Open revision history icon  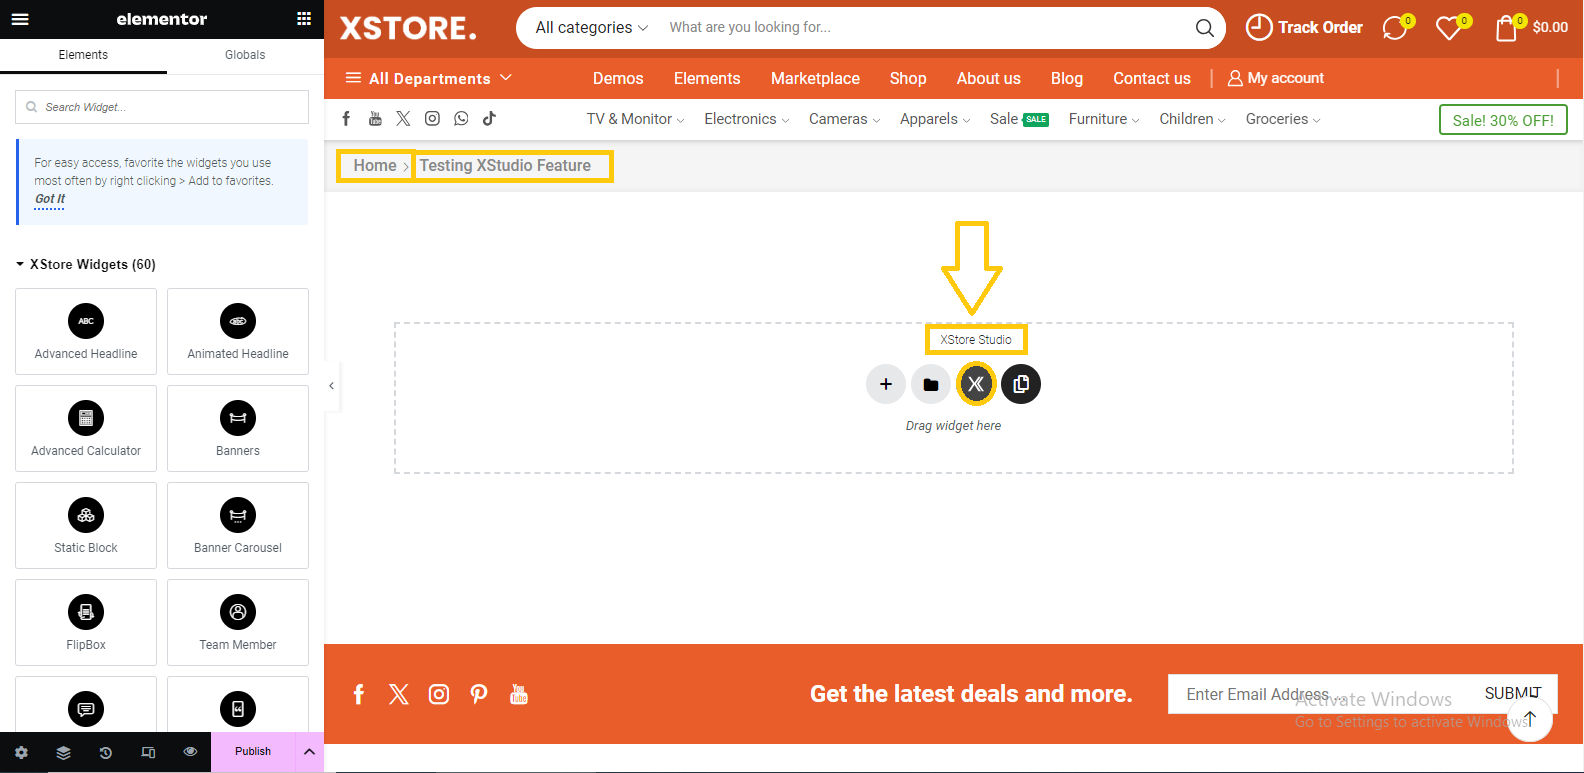[x=105, y=752]
